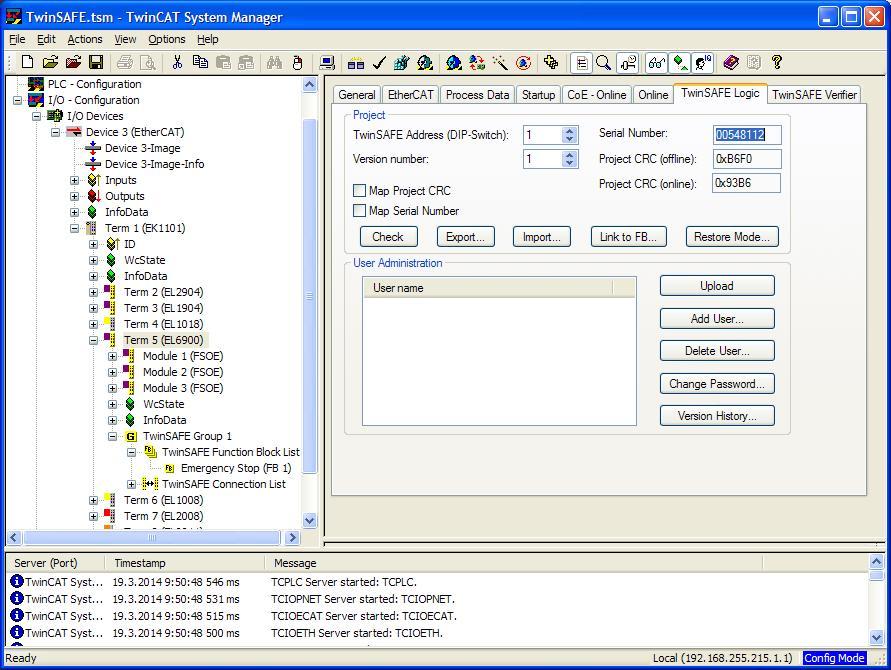Click the tree panel horizontal scrollbar thumb
Viewport: 891px width, 670px height.
(x=152, y=537)
